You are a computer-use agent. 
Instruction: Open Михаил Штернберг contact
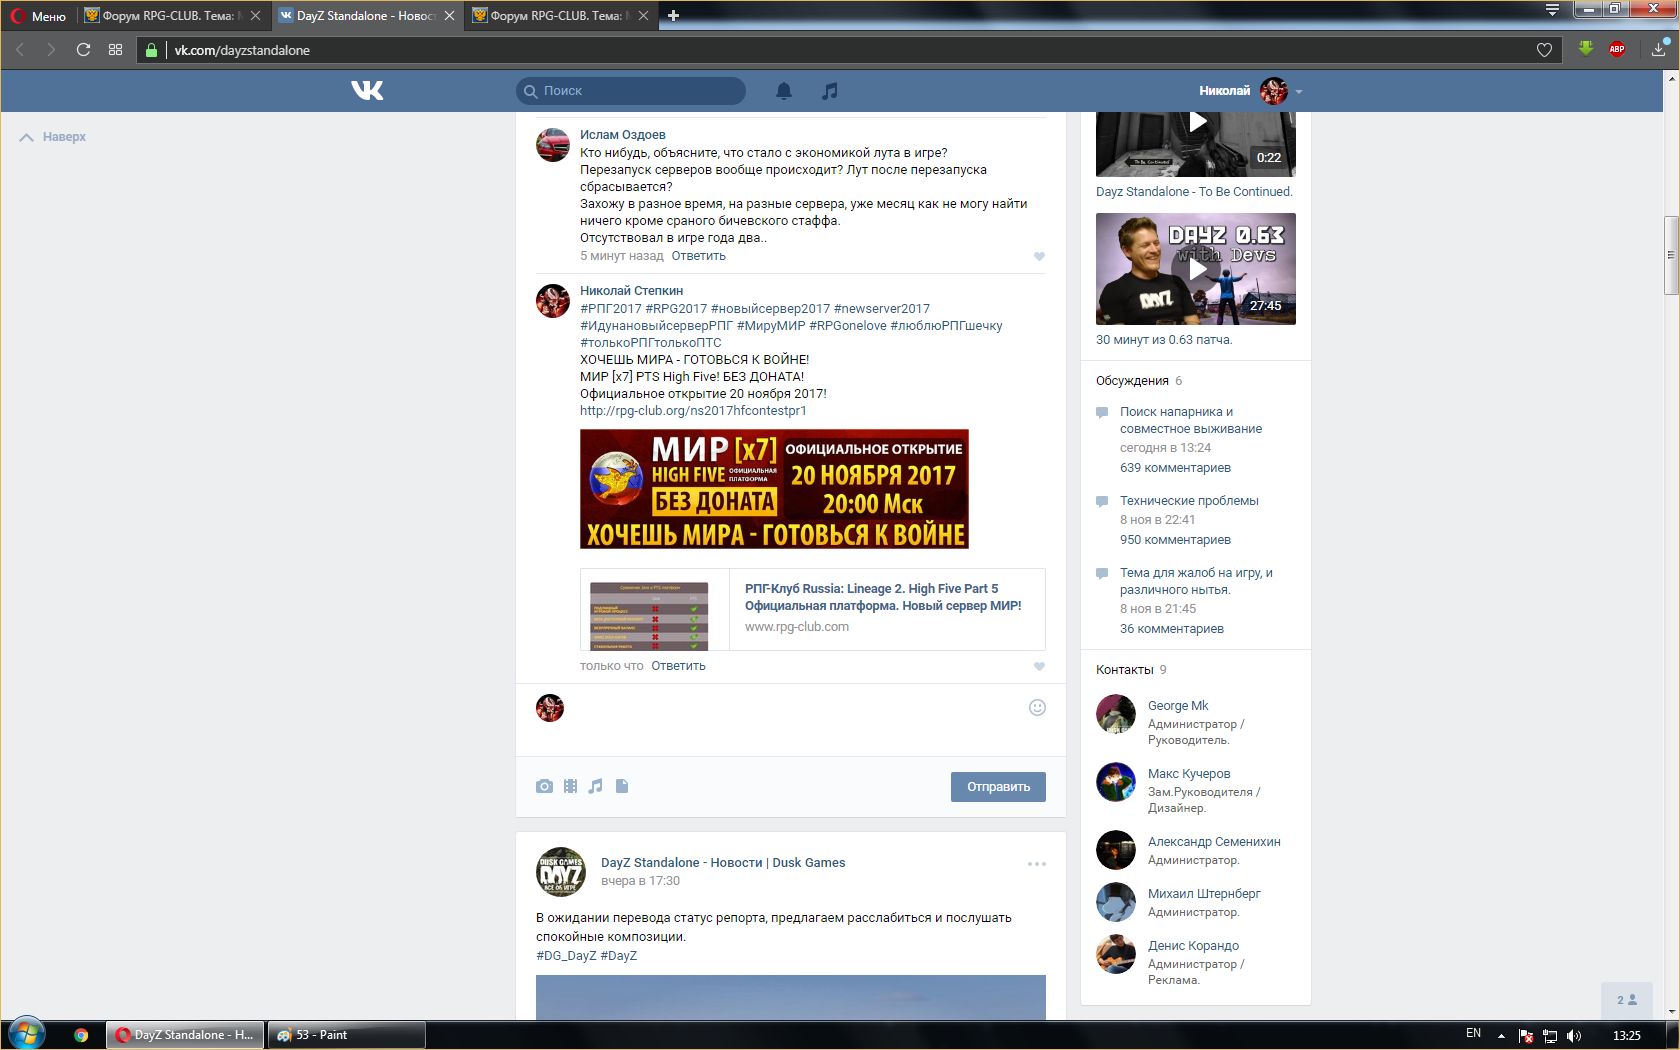1204,893
